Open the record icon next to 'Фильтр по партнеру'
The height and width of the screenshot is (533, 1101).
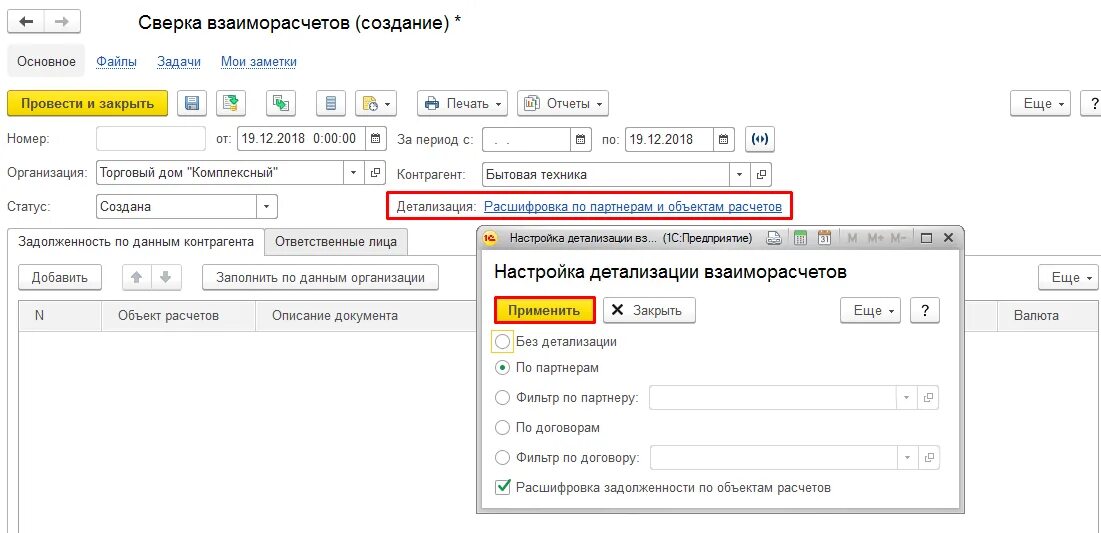[x=928, y=397]
